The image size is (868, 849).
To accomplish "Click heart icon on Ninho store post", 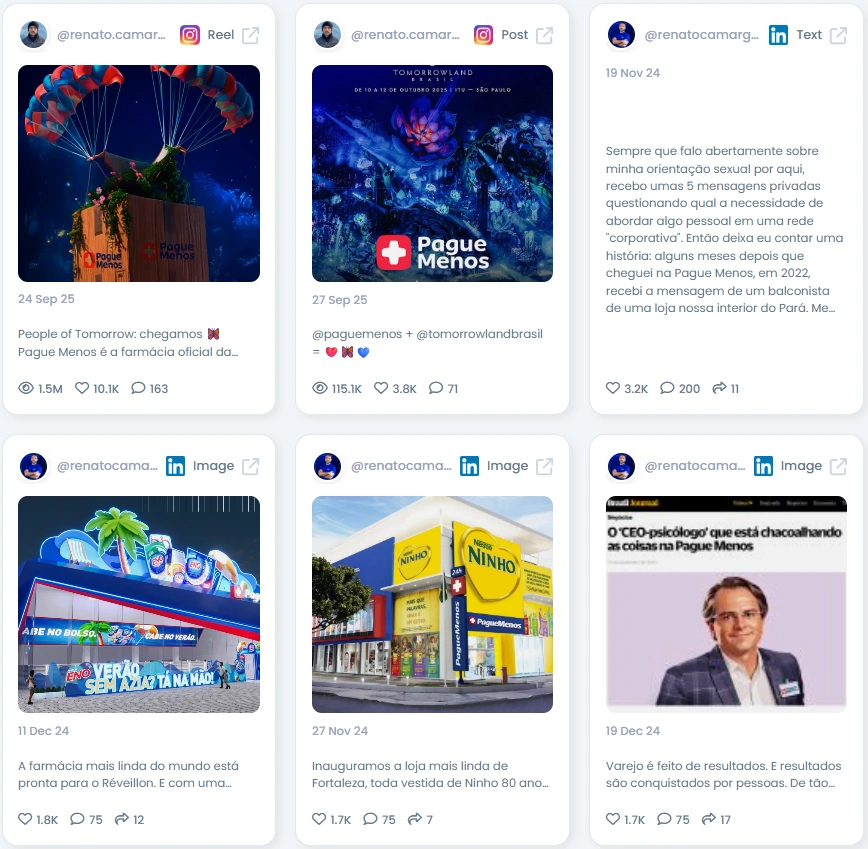I will [x=319, y=819].
